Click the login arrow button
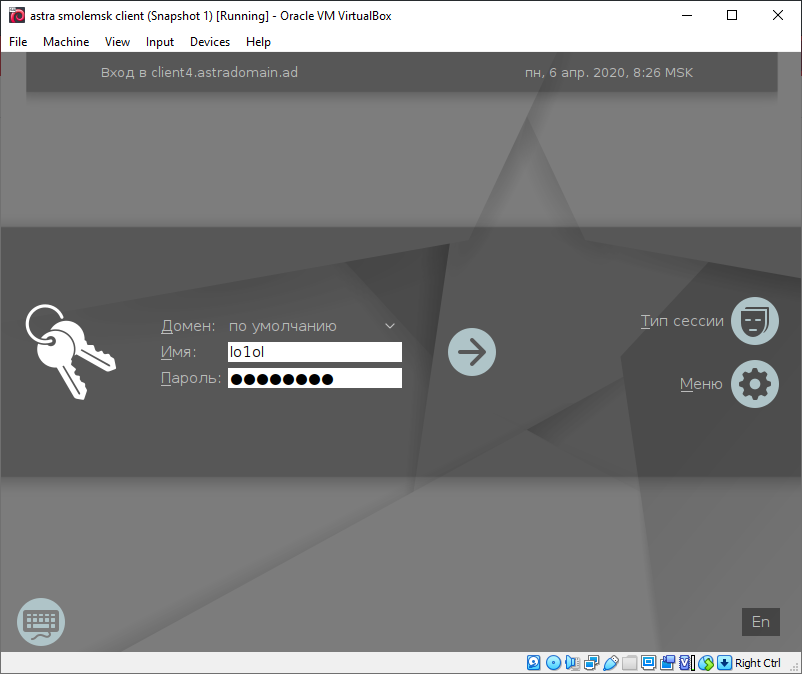The image size is (802, 674). click(x=472, y=352)
